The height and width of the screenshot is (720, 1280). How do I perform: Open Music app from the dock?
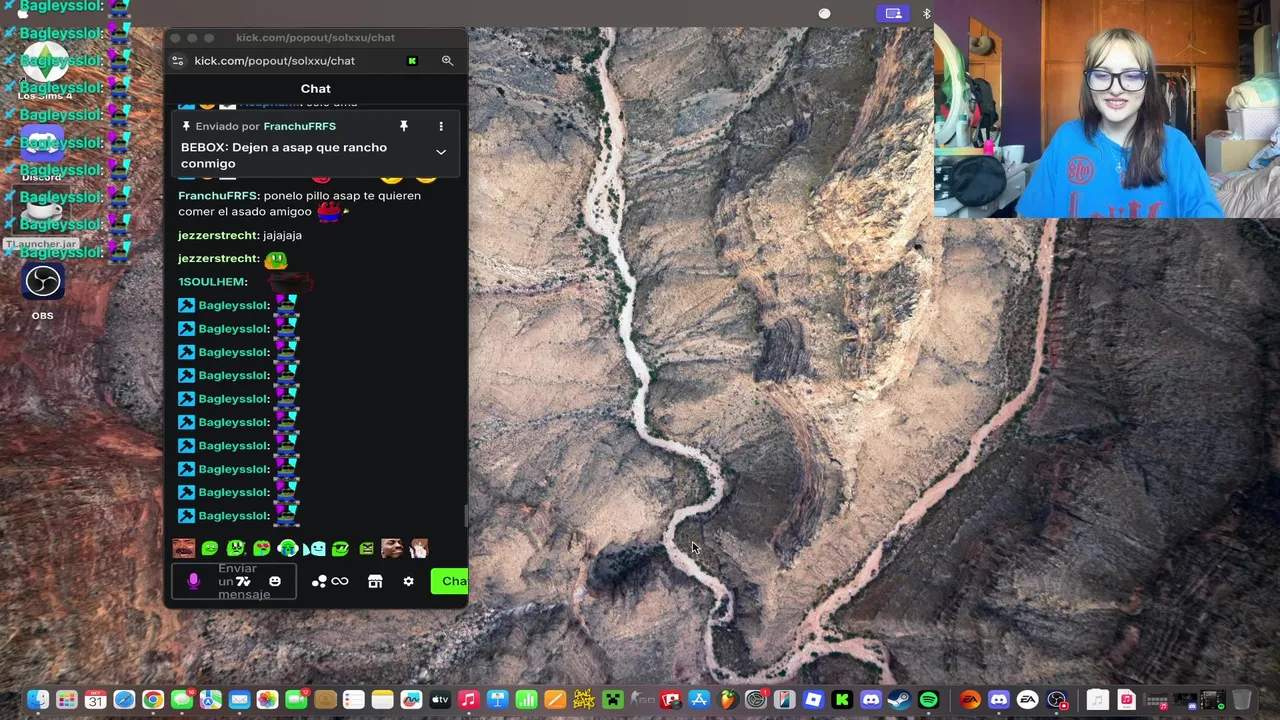[x=468, y=700]
